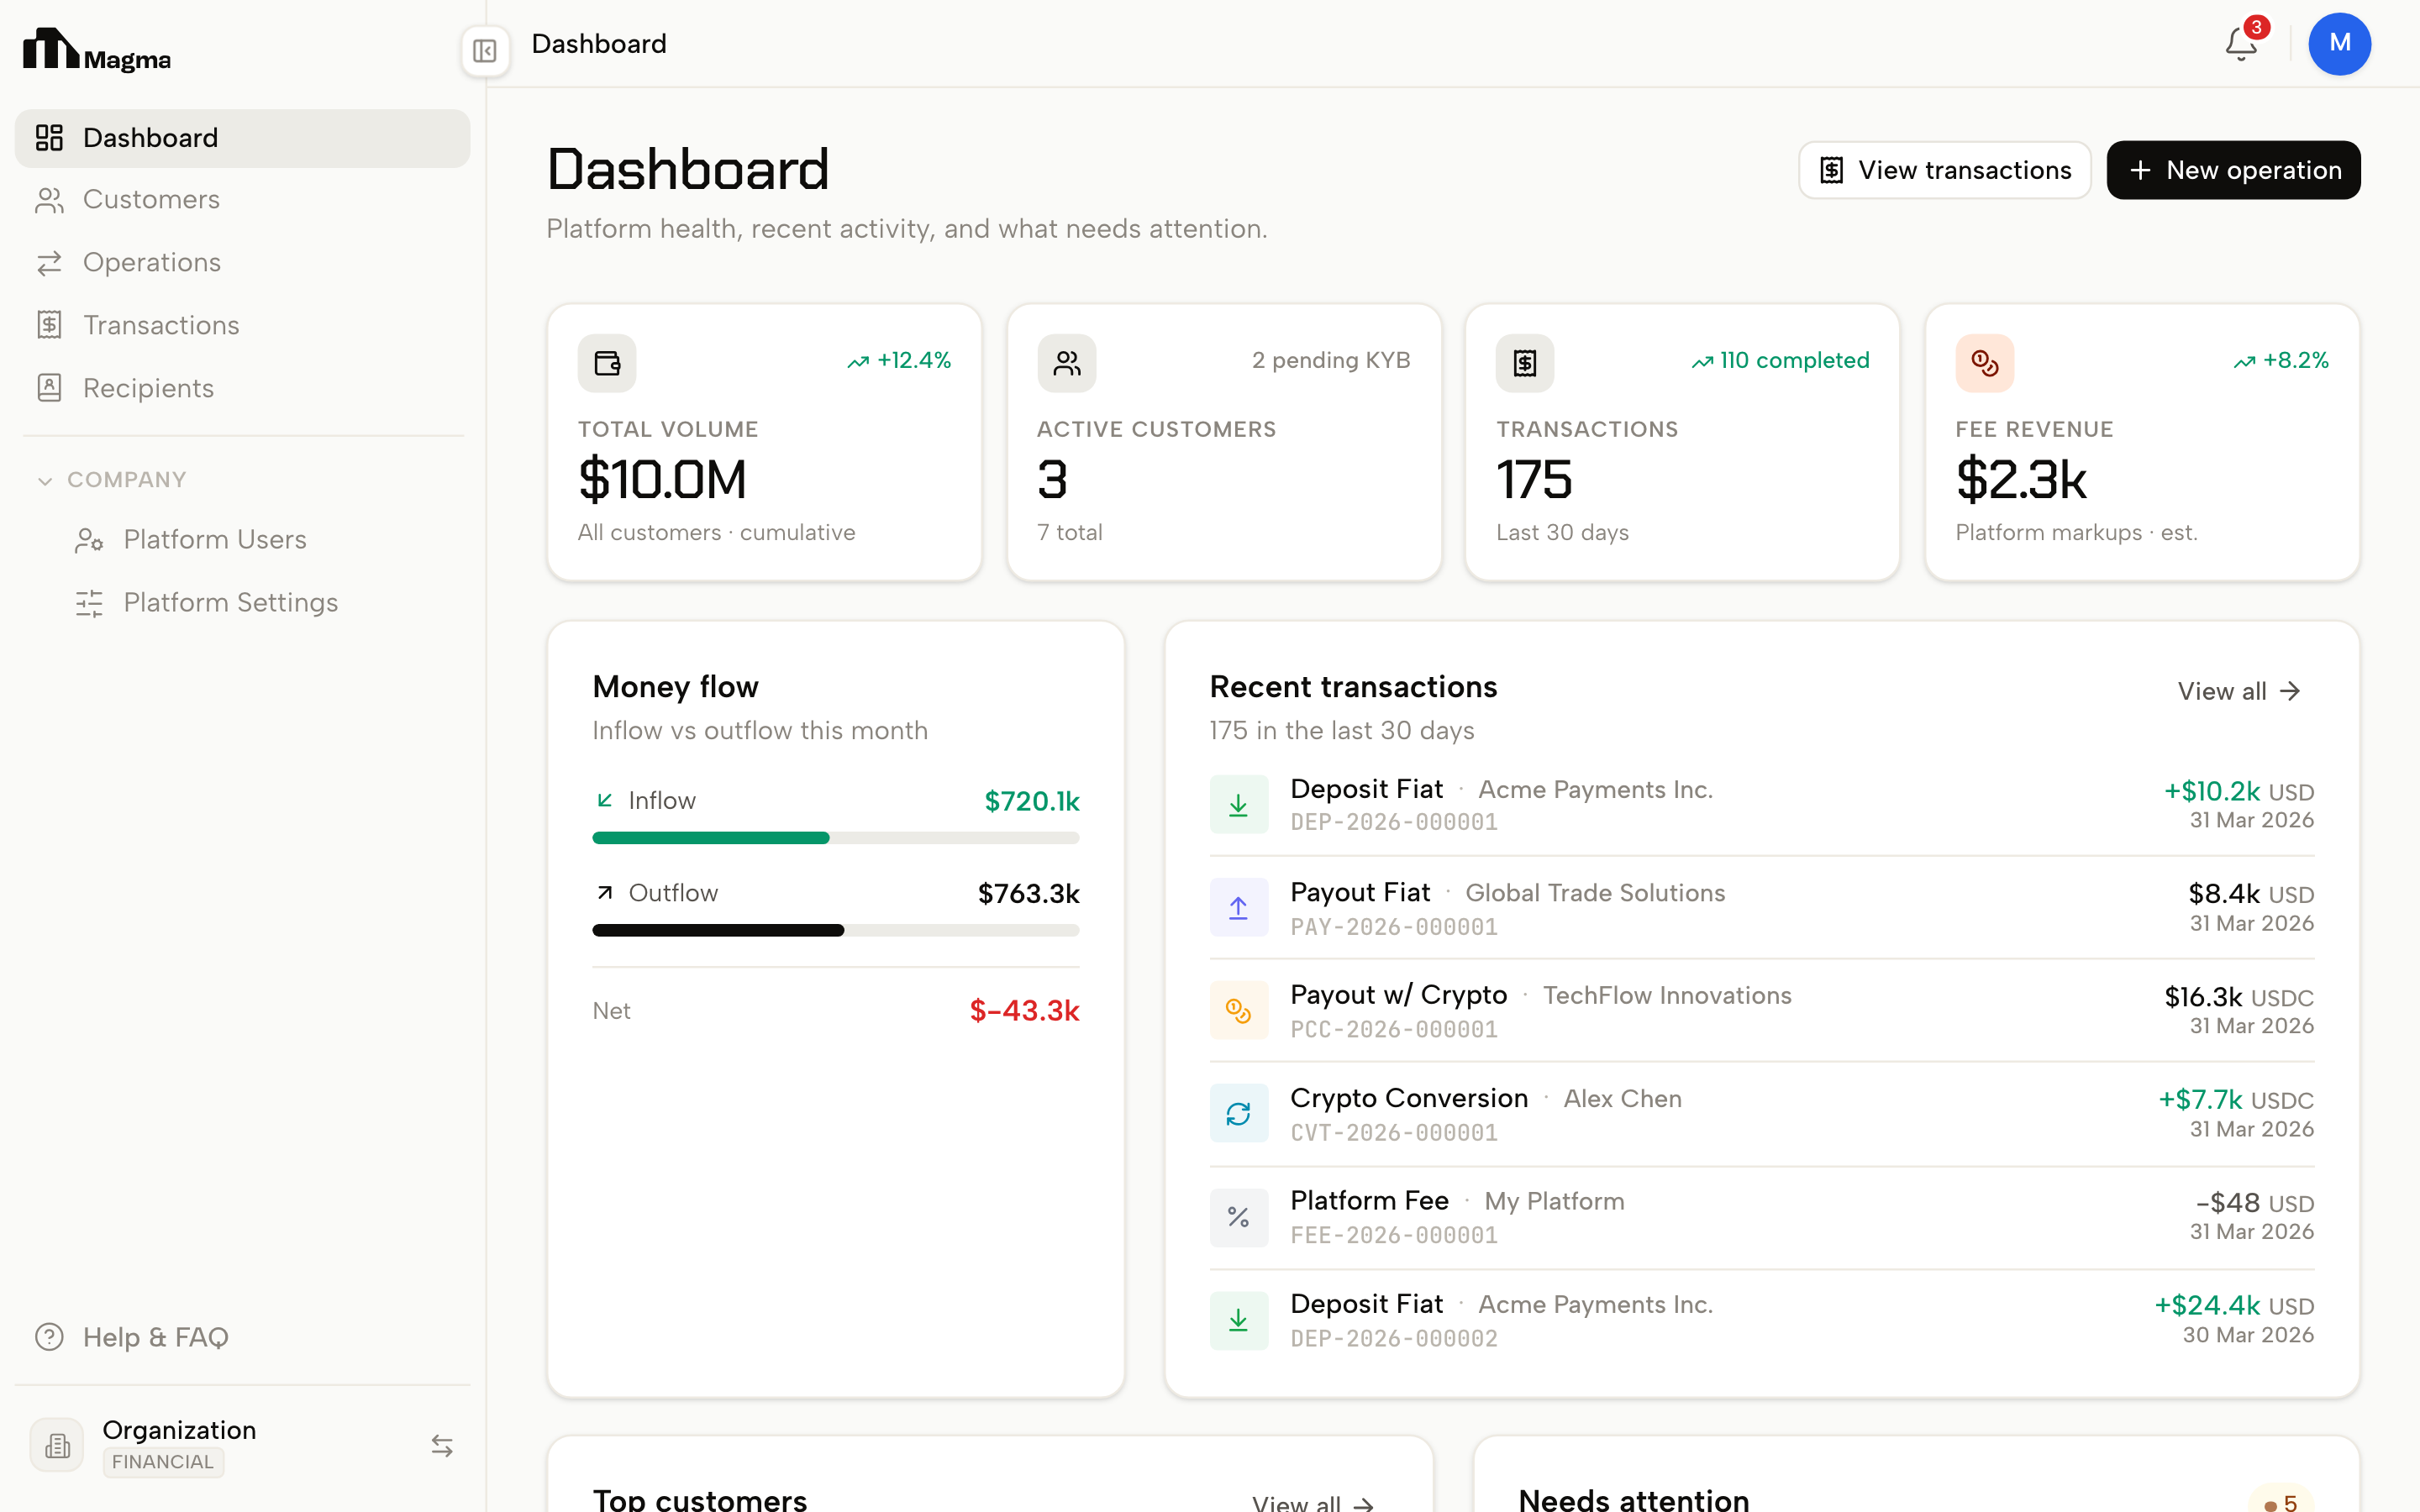Image resolution: width=2420 pixels, height=1512 pixels.
Task: Navigate to Transactions in sidebar
Action: click(x=242, y=325)
